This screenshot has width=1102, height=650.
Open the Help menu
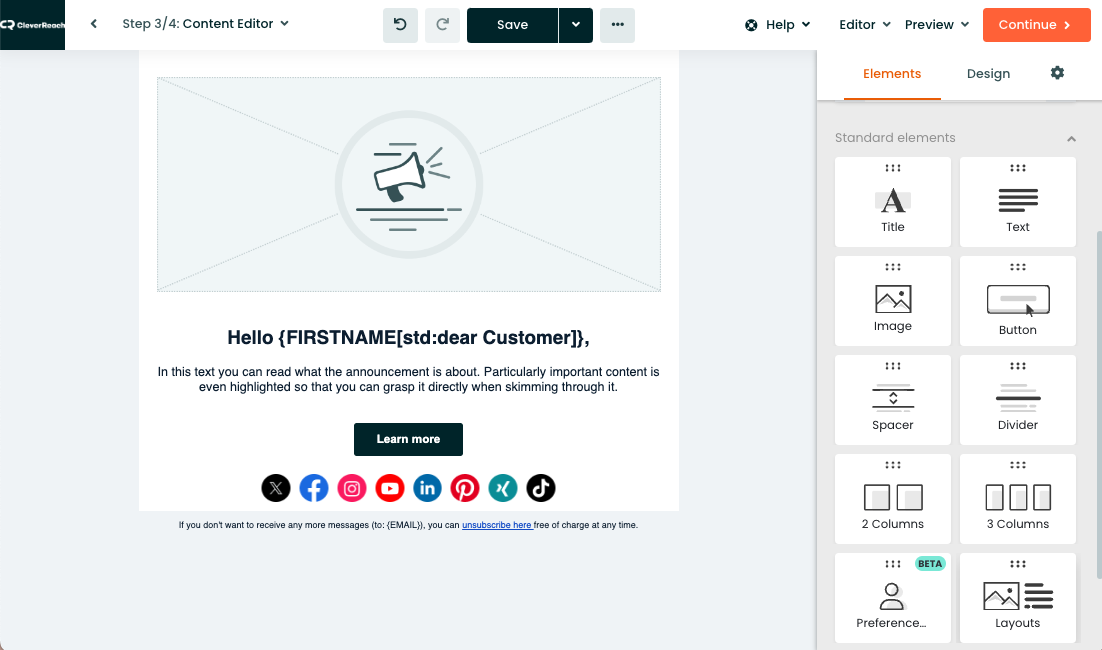[778, 25]
